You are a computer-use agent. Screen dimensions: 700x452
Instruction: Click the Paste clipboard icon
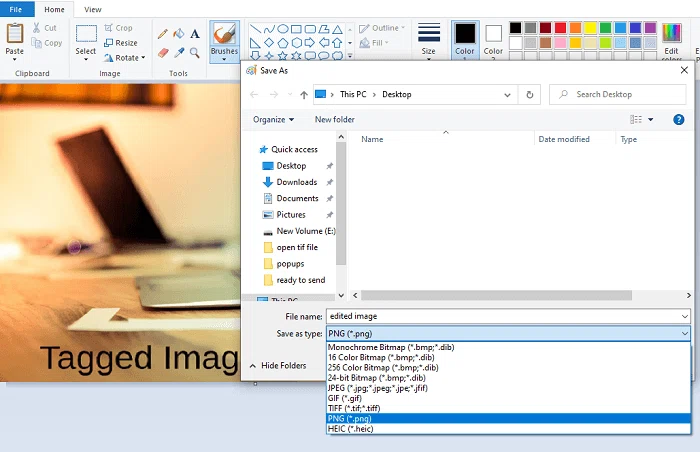pos(14,33)
